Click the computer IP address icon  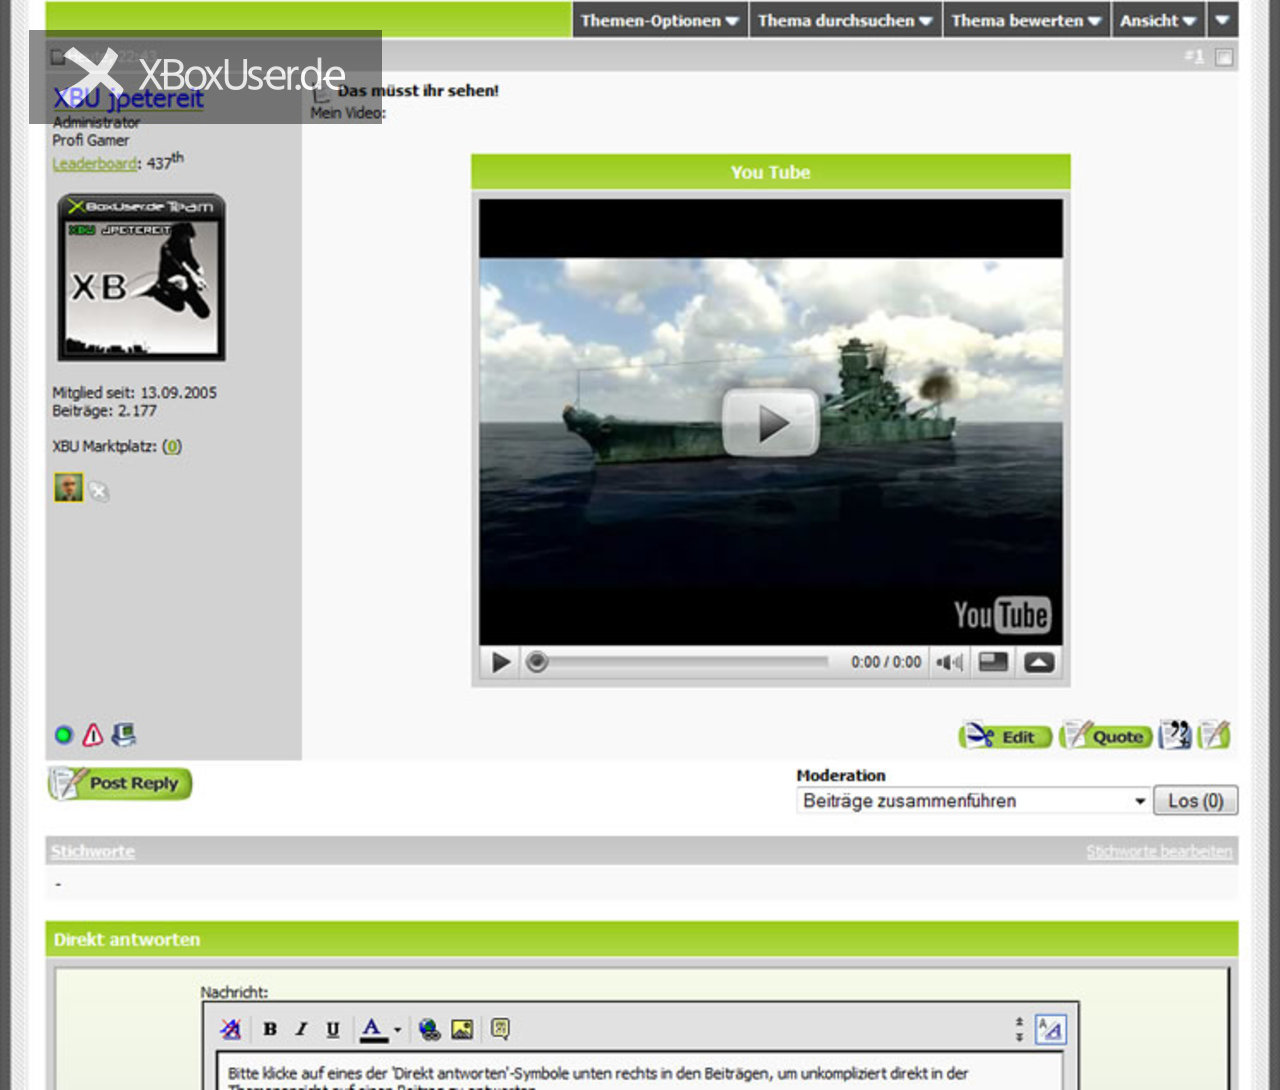[124, 735]
